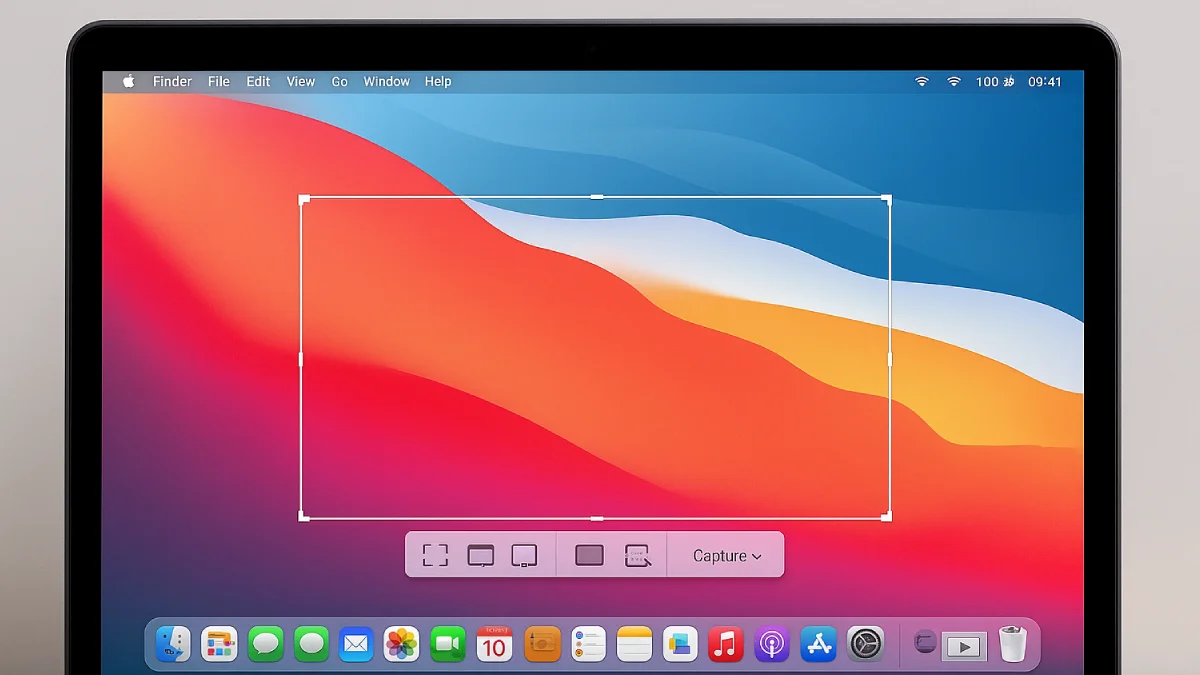Launch Mail from the Dock
The image size is (1200, 675).
[356, 644]
